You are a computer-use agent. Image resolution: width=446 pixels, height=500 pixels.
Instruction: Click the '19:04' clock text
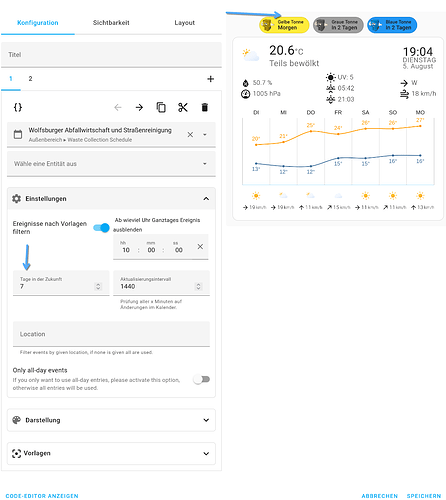click(418, 52)
